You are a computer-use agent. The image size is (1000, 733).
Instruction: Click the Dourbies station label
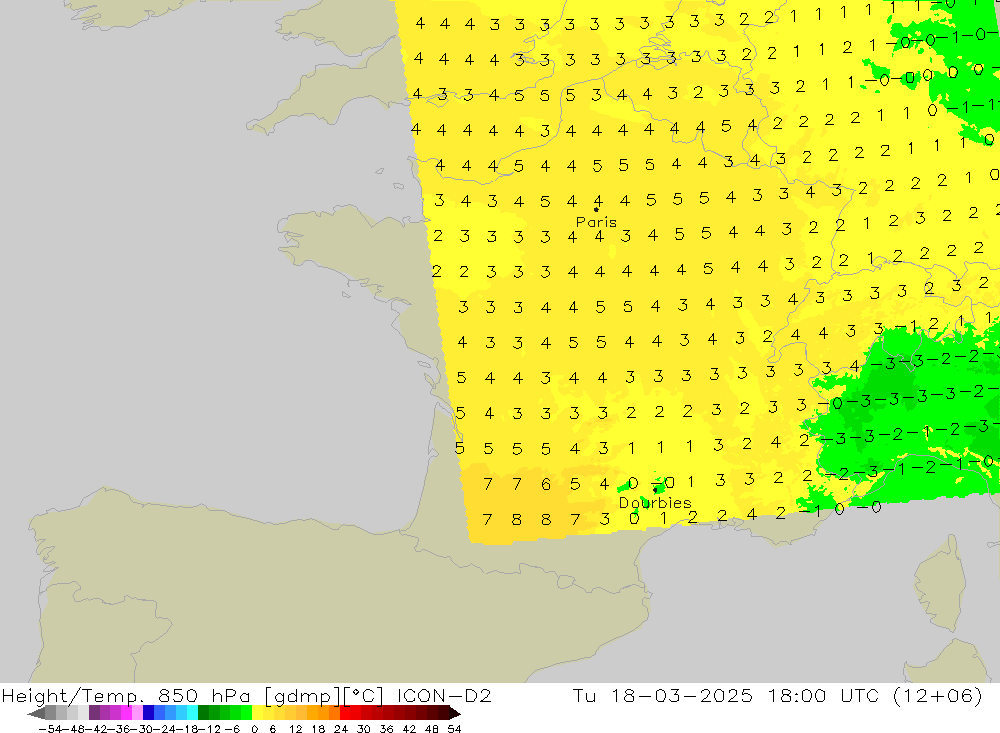pyautogui.click(x=655, y=503)
